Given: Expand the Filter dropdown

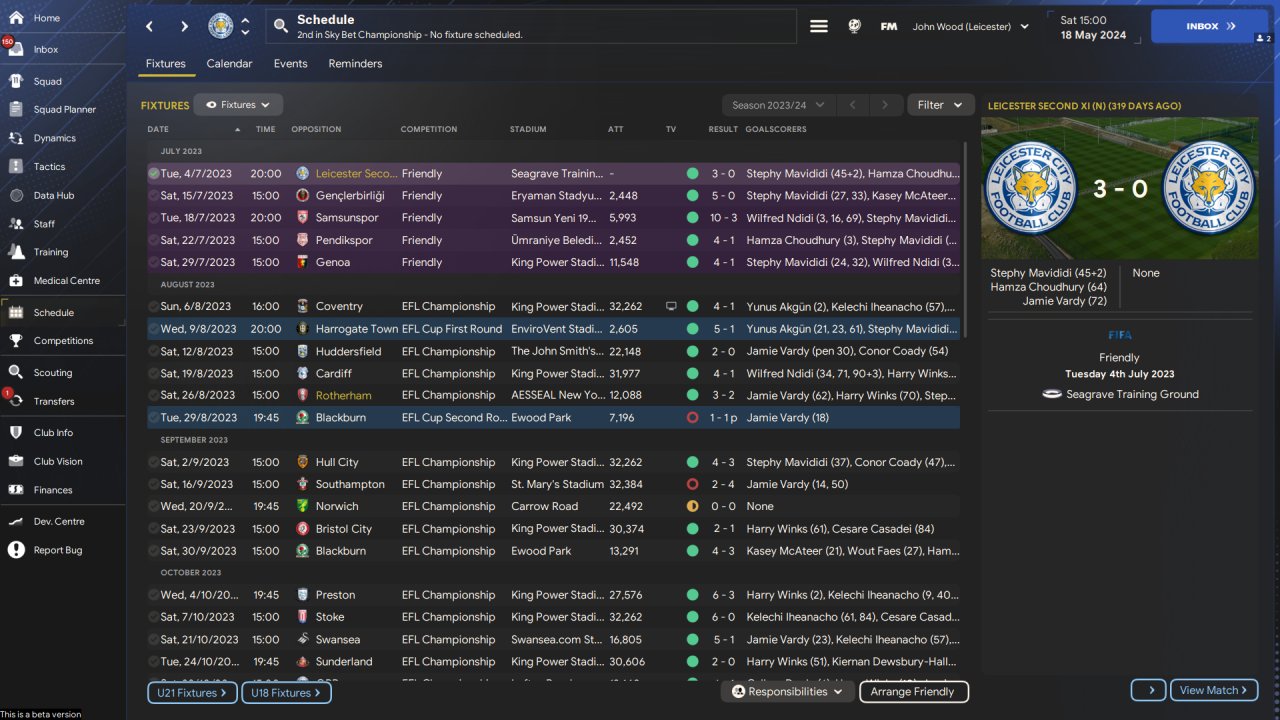Looking at the screenshot, I should 940,105.
